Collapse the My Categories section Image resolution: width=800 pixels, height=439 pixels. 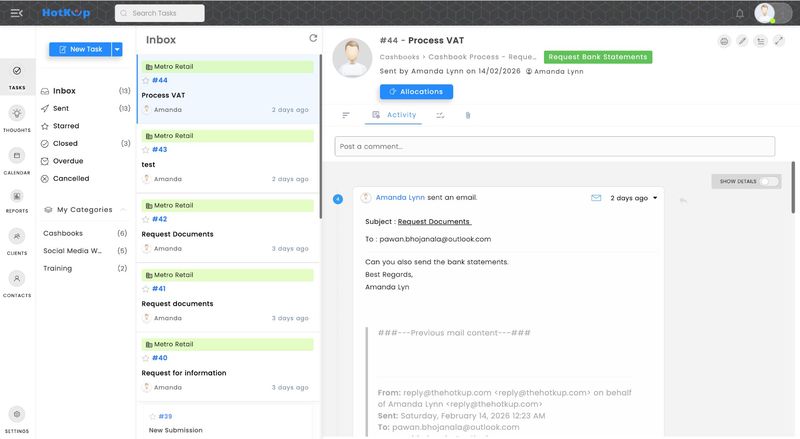[x=123, y=210]
